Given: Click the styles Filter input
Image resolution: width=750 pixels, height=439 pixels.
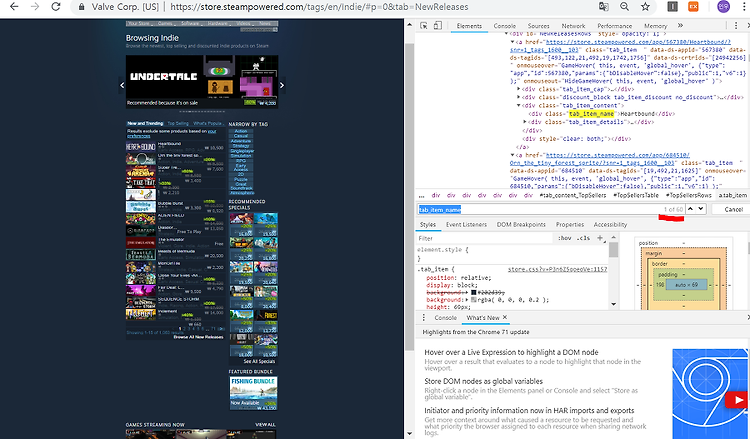Looking at the screenshot, I should (x=484, y=238).
